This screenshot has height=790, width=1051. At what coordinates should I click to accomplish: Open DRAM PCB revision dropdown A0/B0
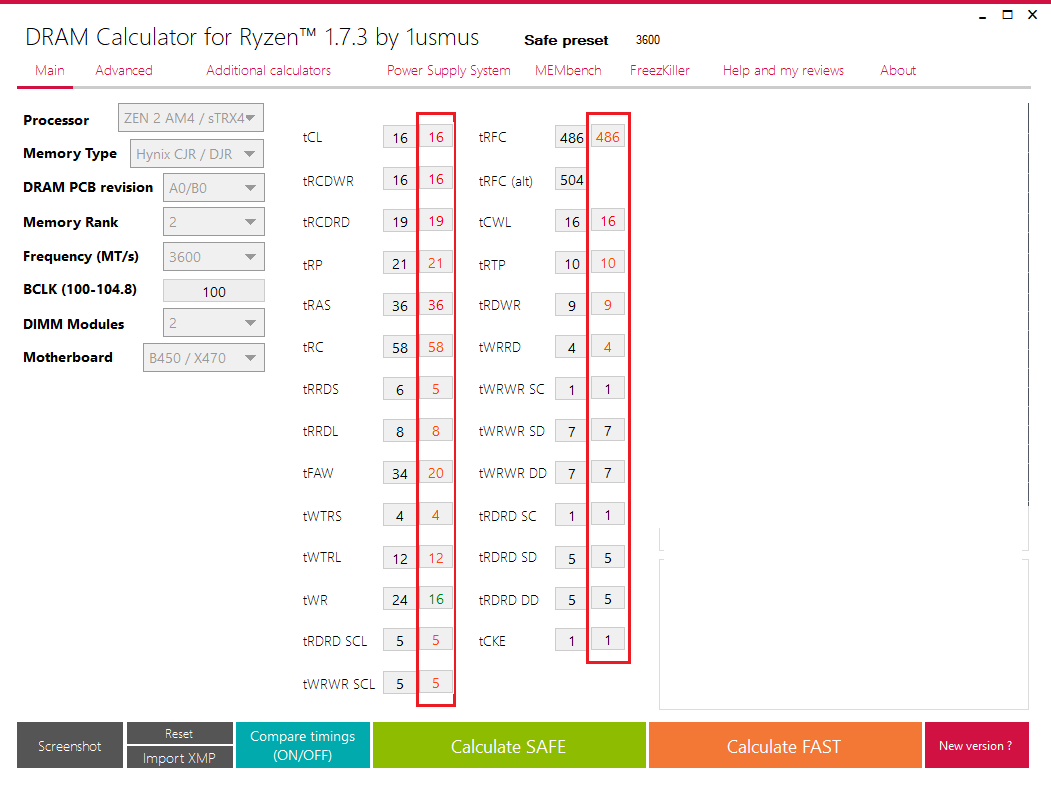[214, 188]
